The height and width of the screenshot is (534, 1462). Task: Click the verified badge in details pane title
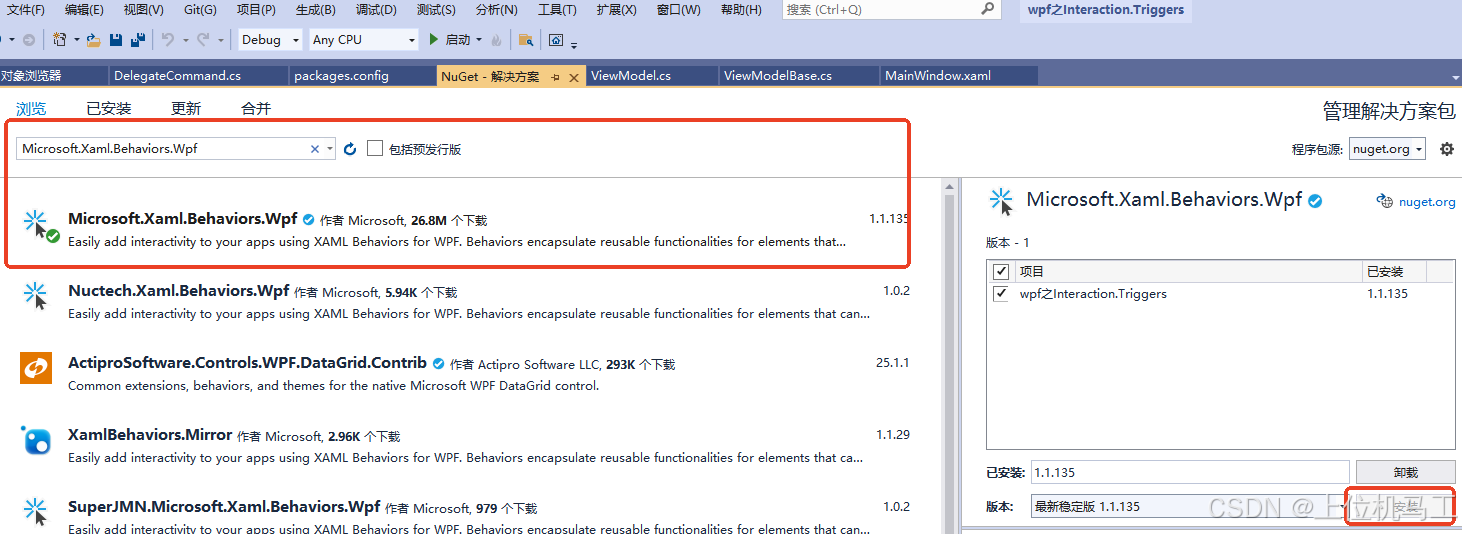(1316, 201)
